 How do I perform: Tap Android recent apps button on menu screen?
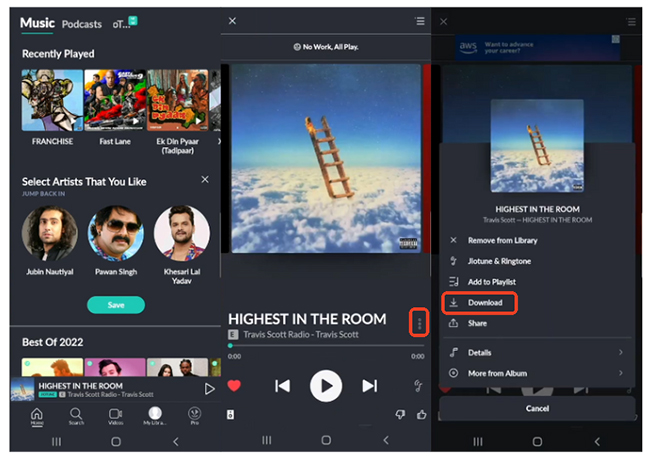coord(478,441)
